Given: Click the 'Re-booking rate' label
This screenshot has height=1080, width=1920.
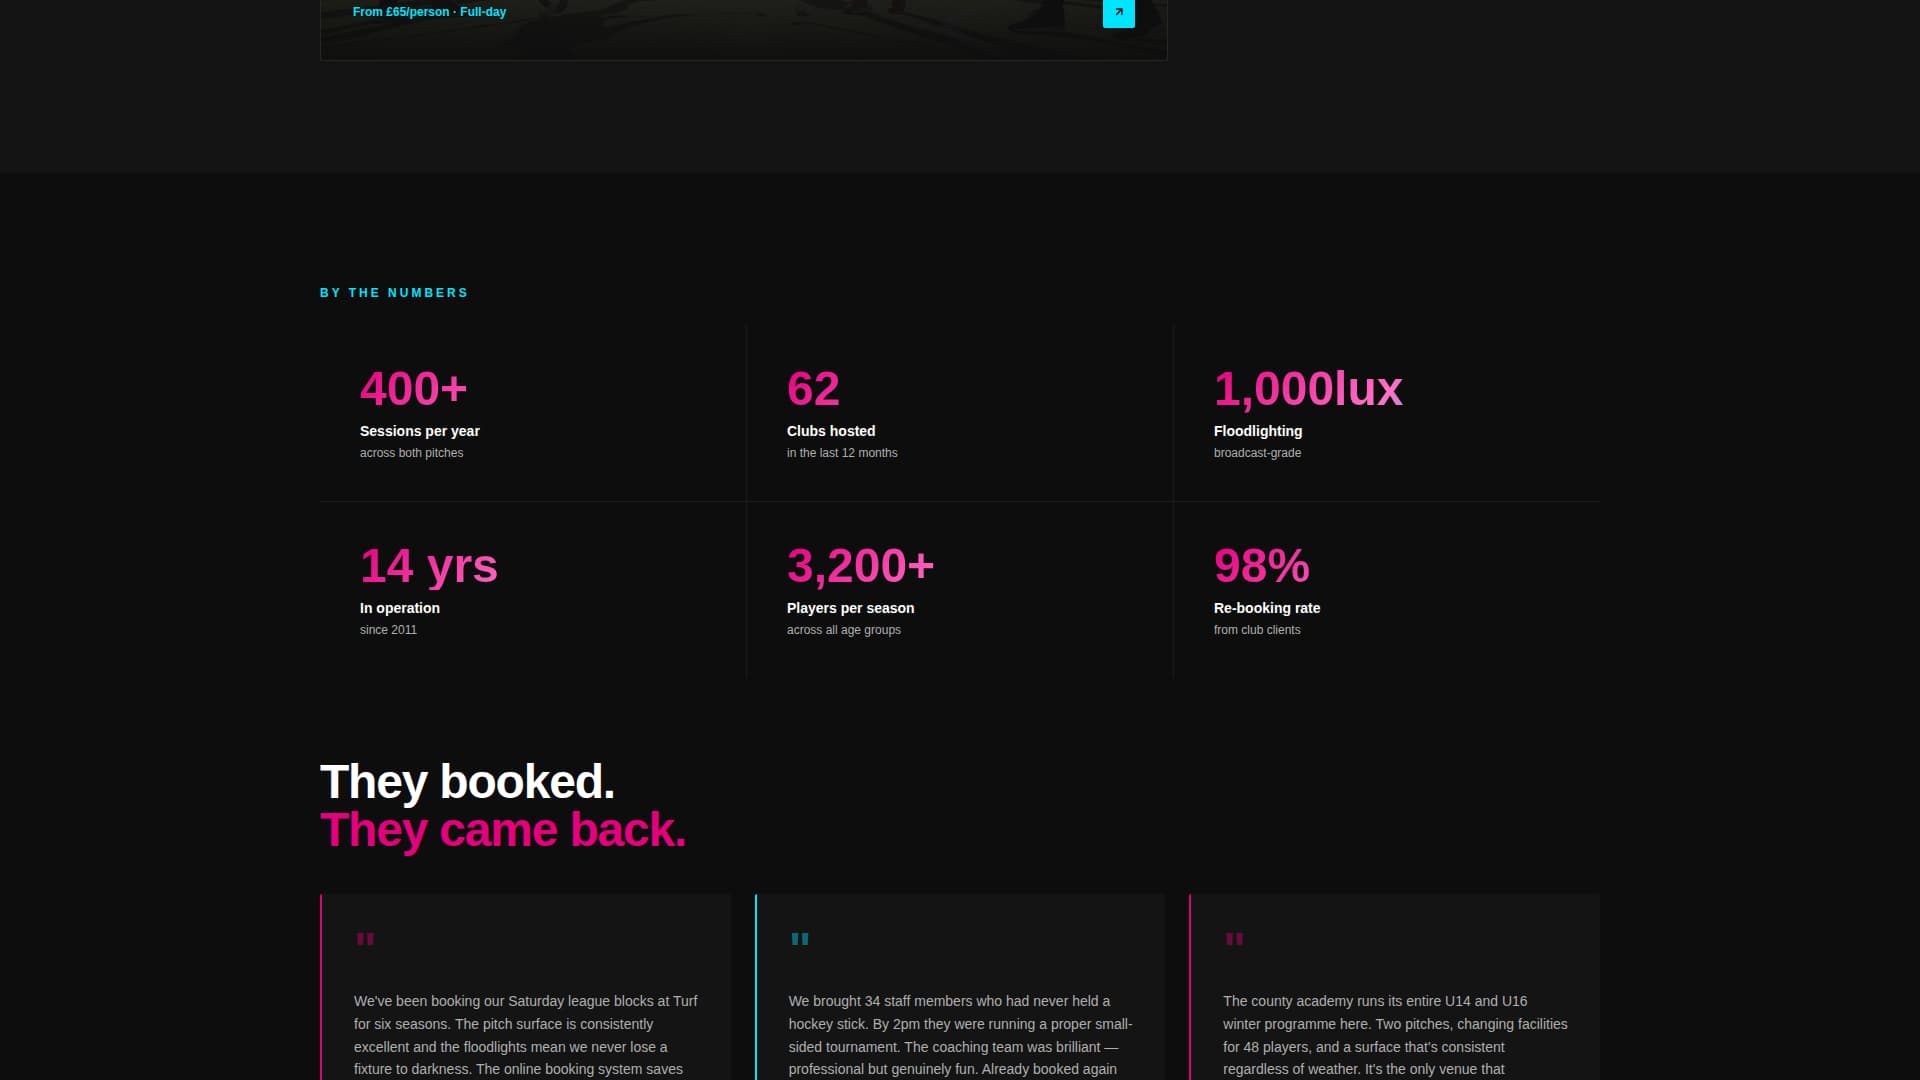Looking at the screenshot, I should click(x=1266, y=608).
